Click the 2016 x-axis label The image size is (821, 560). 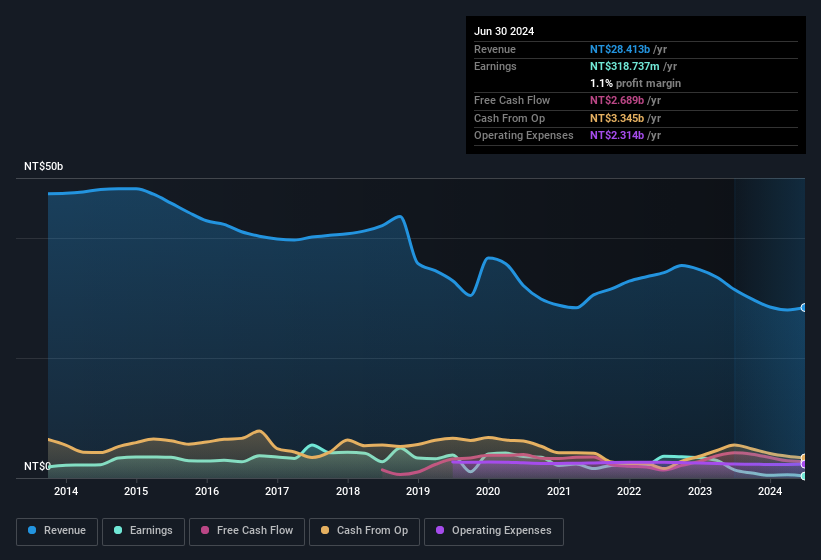pos(207,491)
